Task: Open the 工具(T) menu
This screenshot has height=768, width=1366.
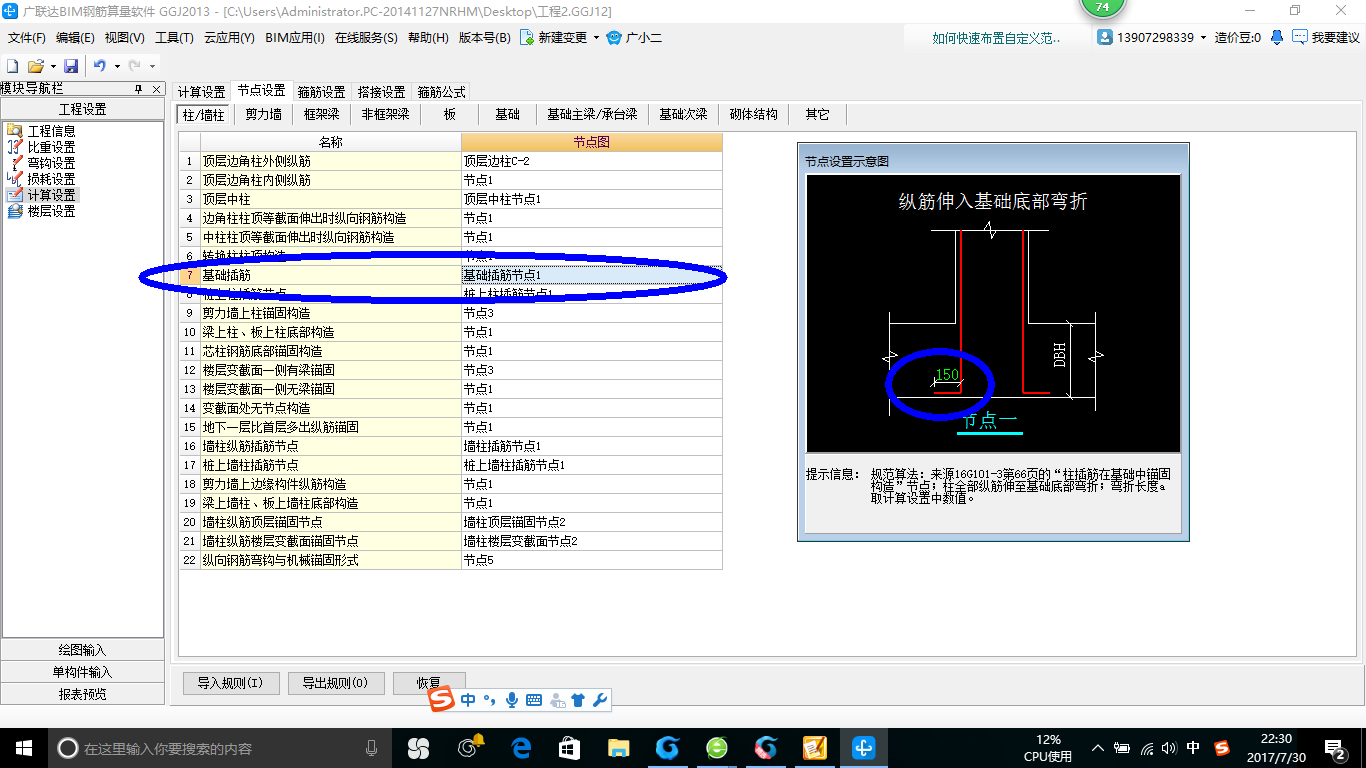Action: (174, 37)
